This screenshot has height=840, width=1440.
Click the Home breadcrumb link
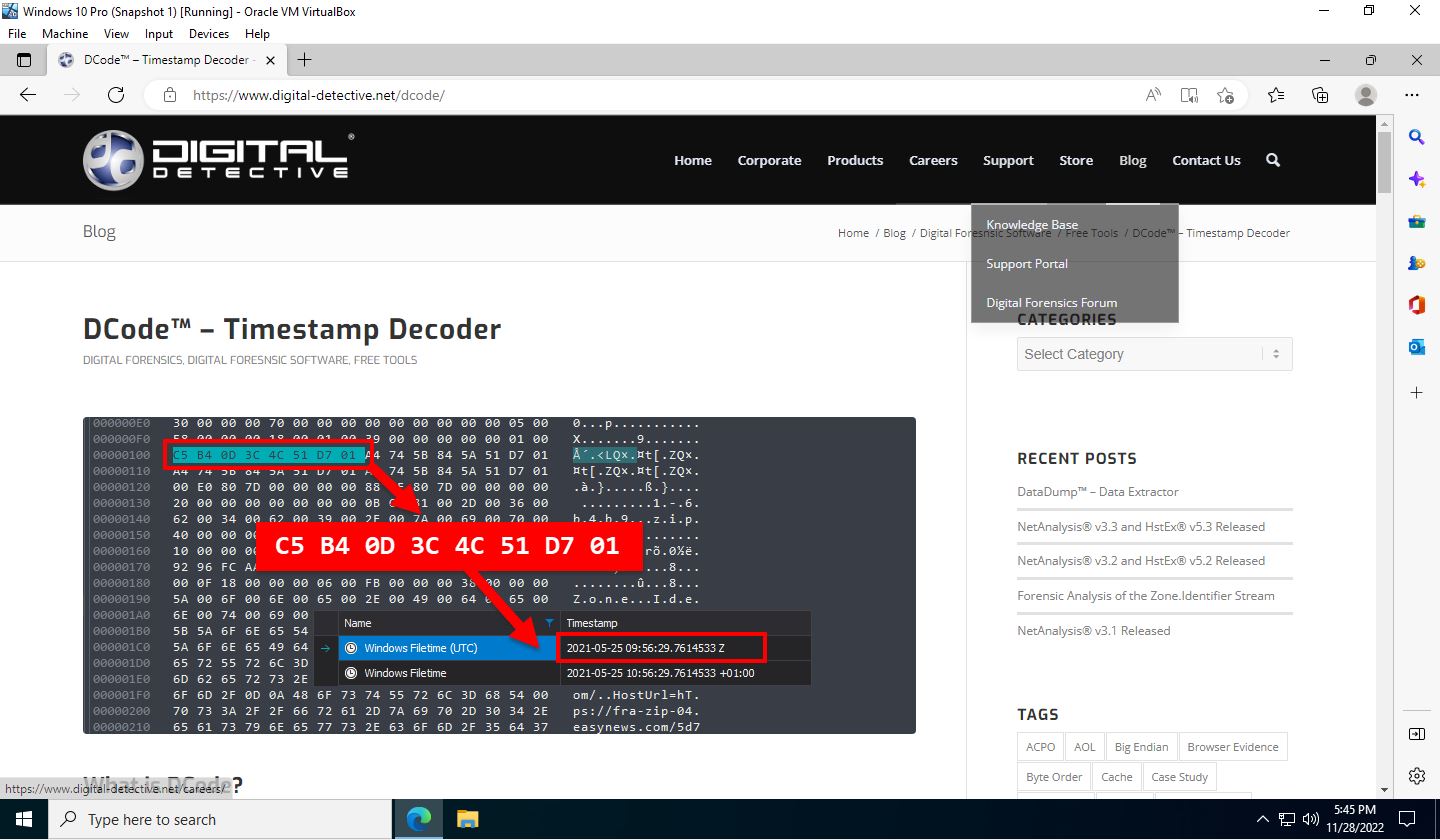tap(853, 233)
